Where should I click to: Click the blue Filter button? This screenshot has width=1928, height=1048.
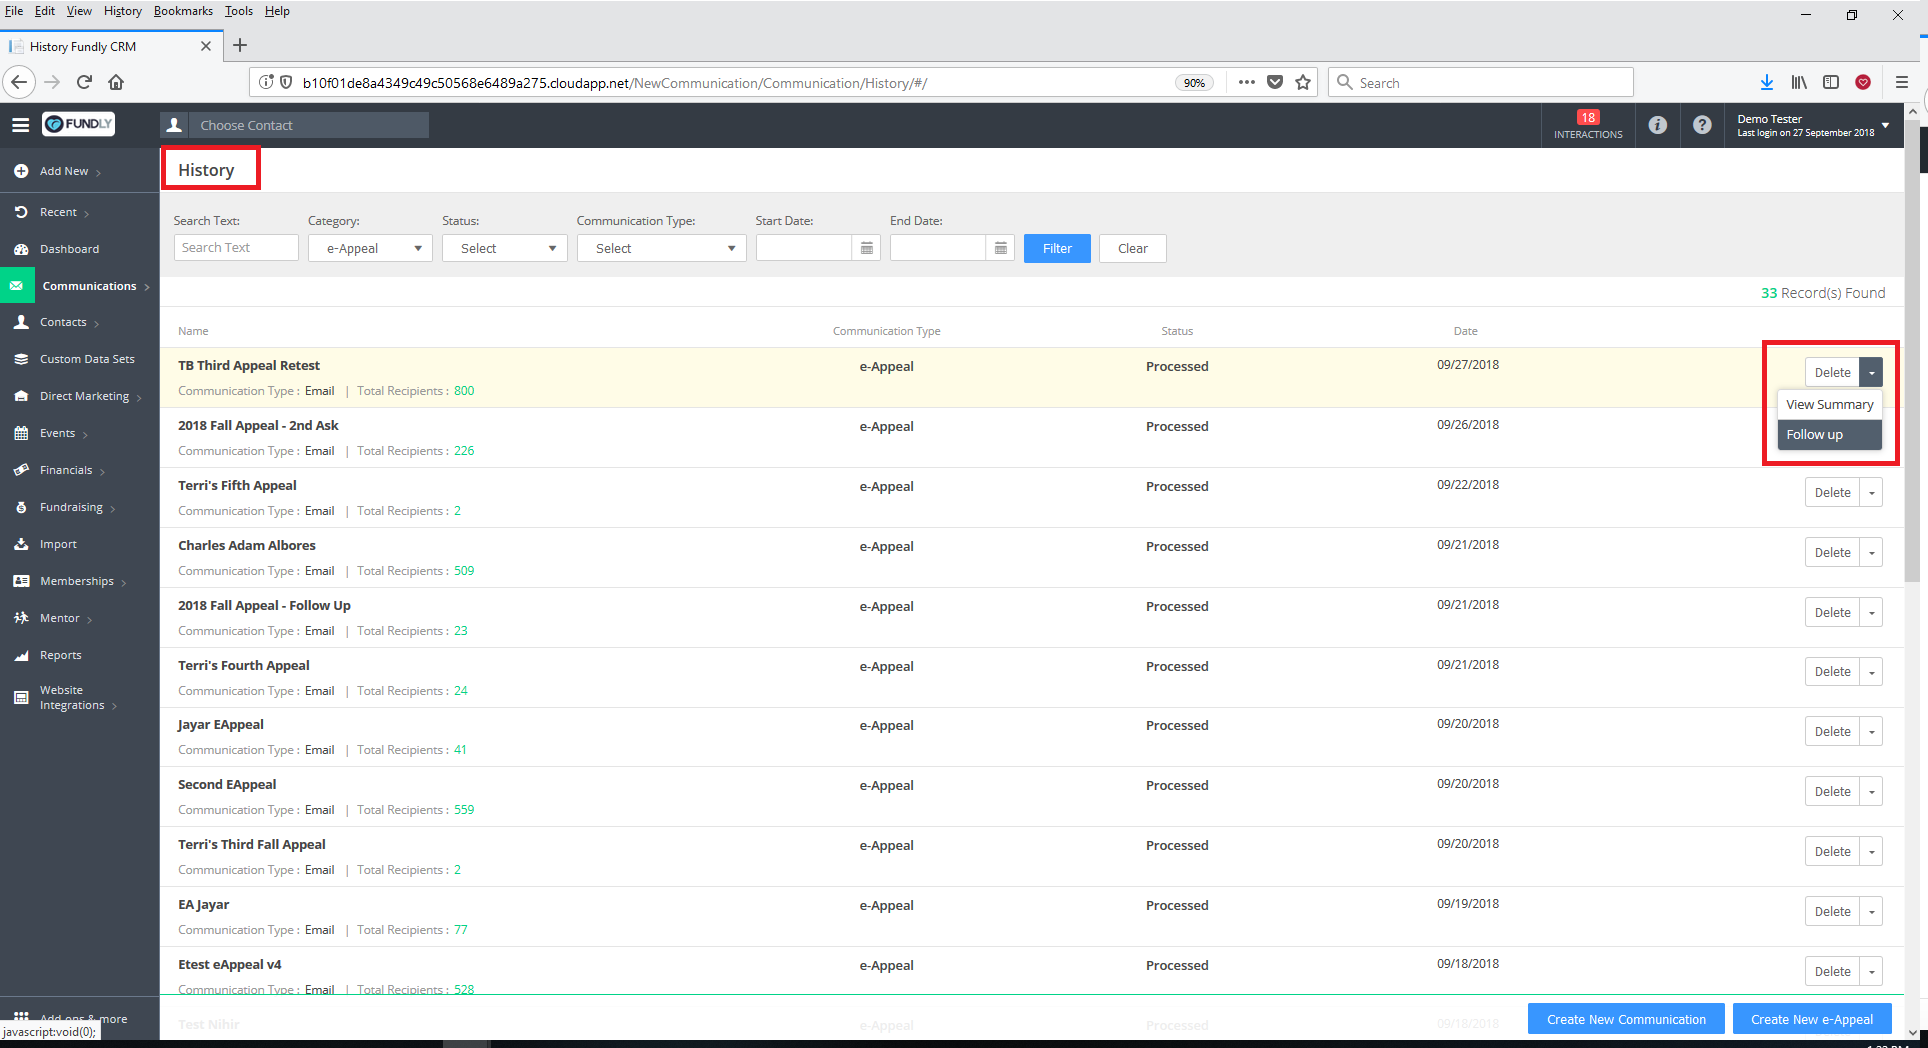click(x=1056, y=248)
